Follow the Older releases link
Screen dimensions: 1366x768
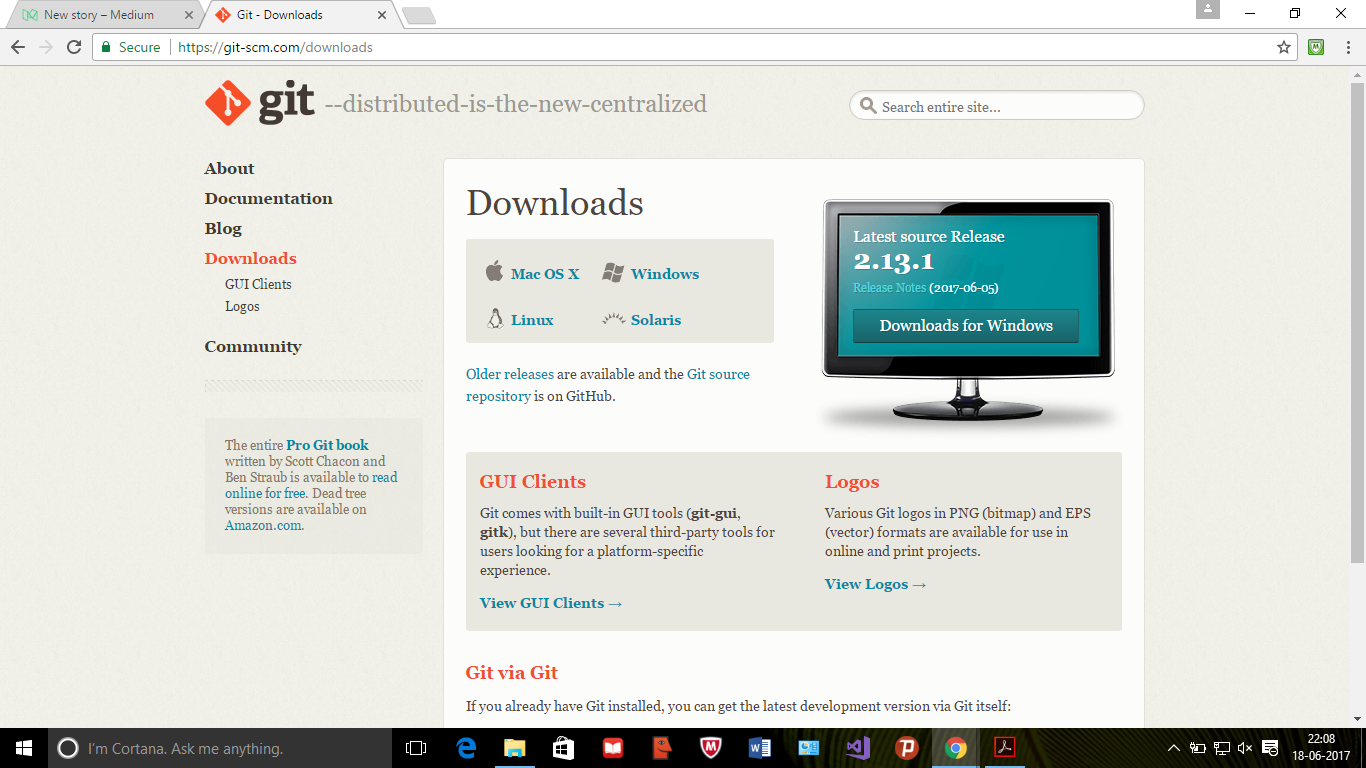coord(510,374)
